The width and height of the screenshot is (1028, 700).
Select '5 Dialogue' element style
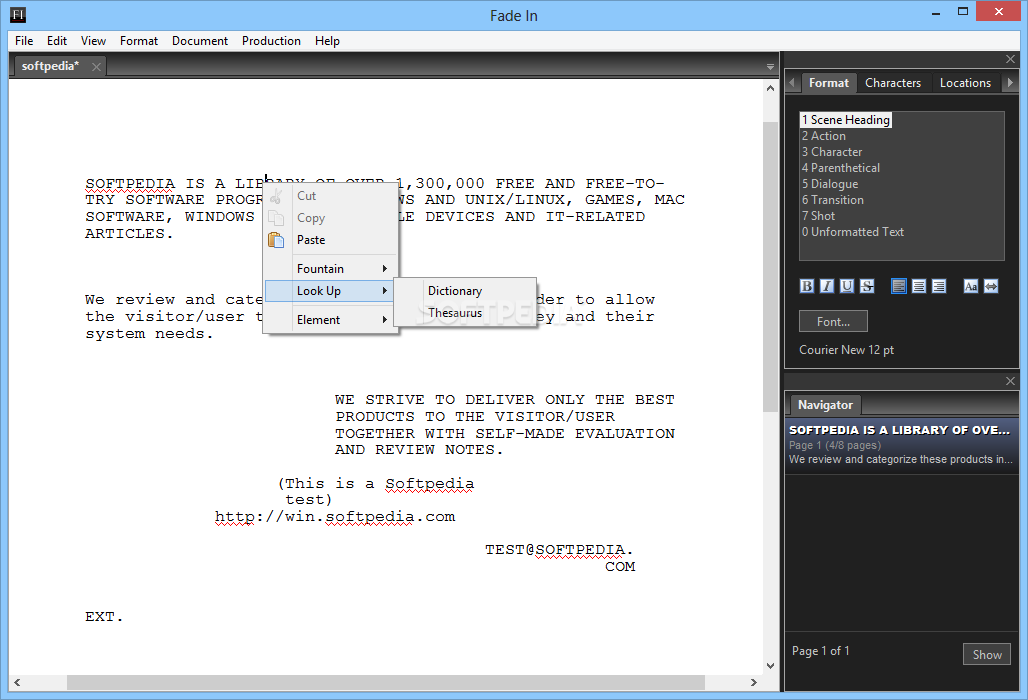(x=830, y=184)
